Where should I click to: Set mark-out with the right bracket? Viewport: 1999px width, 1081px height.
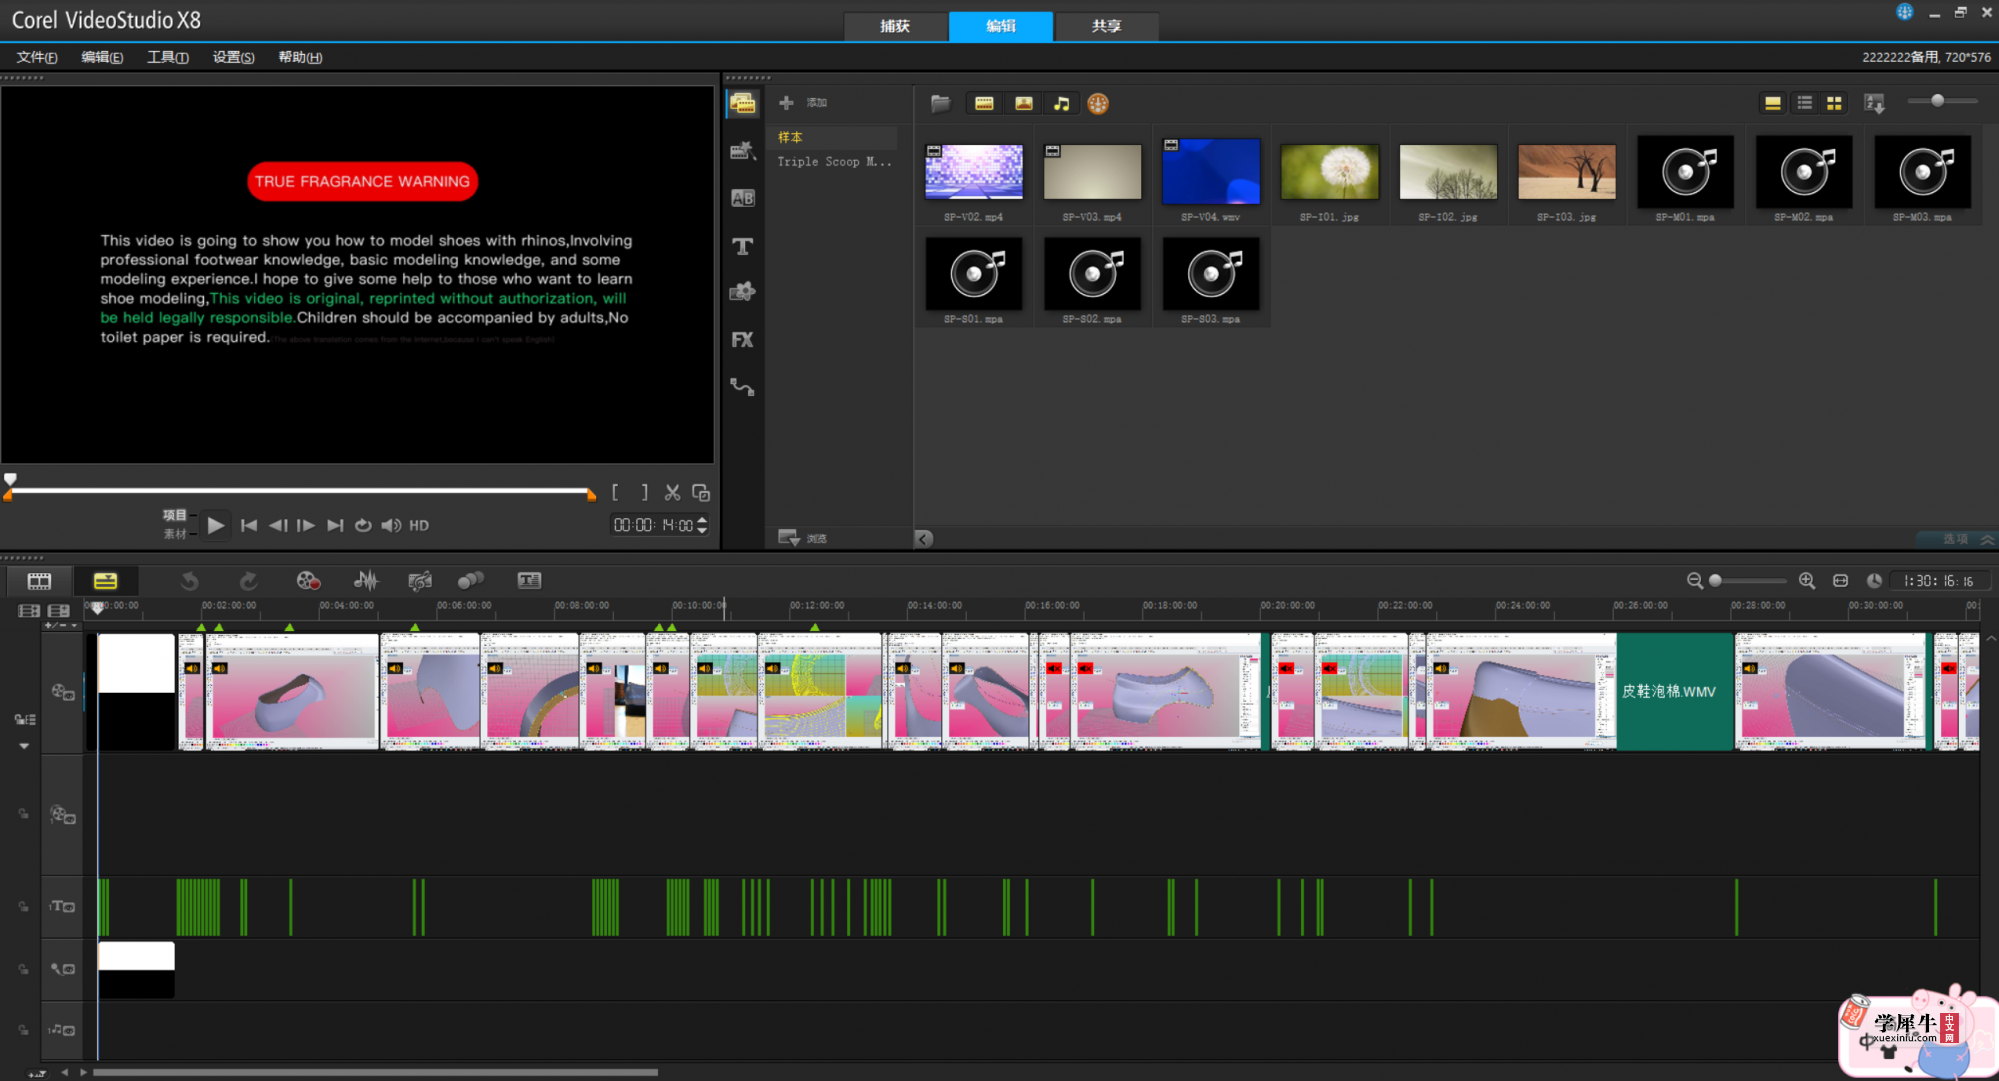point(644,493)
